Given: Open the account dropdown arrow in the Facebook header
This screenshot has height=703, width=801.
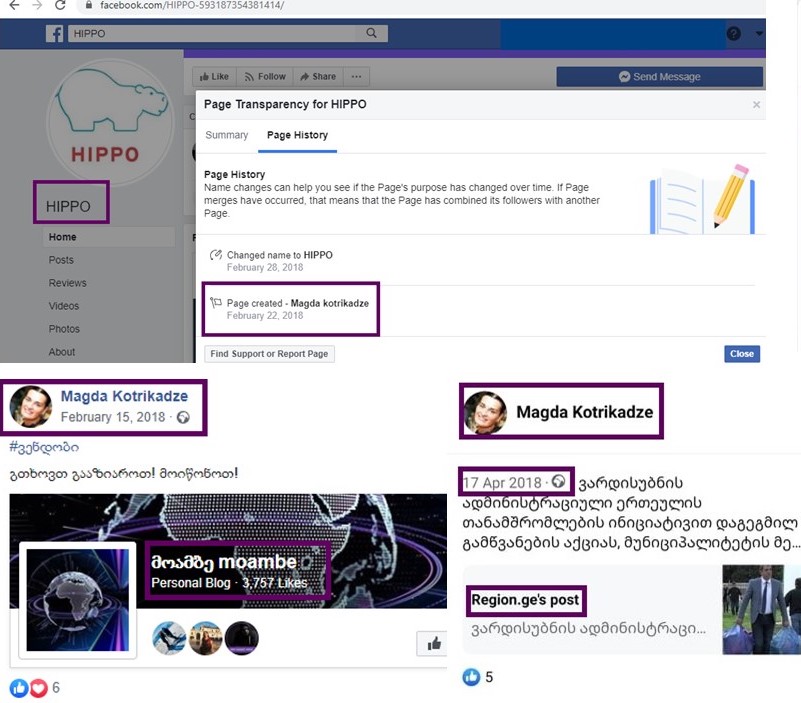Looking at the screenshot, I should 759,34.
